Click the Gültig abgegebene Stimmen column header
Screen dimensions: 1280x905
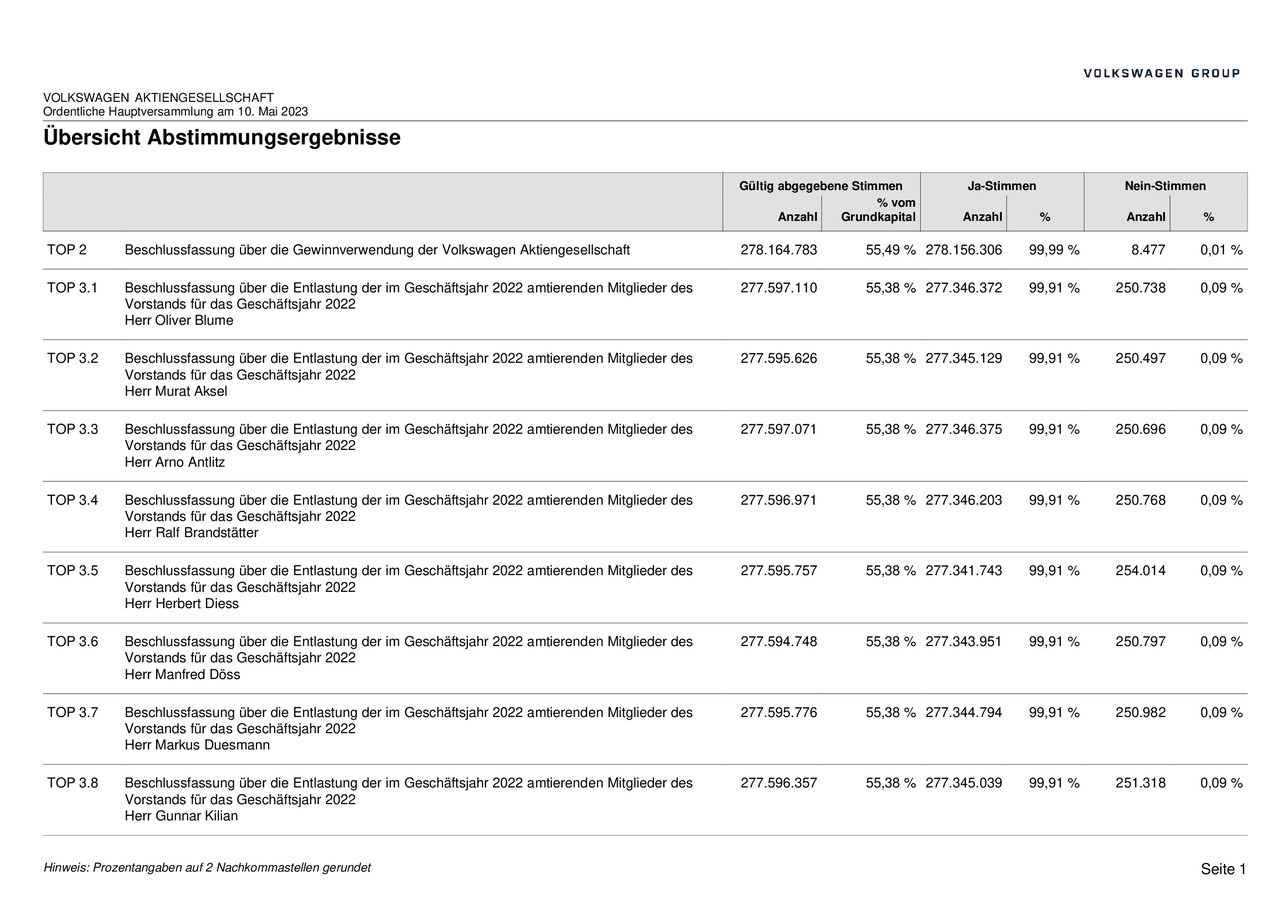[x=821, y=186]
